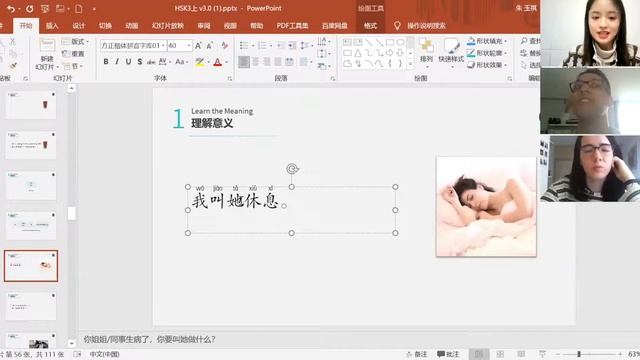Undo last action in title bar
The image size is (640, 360).
(x=11, y=9)
